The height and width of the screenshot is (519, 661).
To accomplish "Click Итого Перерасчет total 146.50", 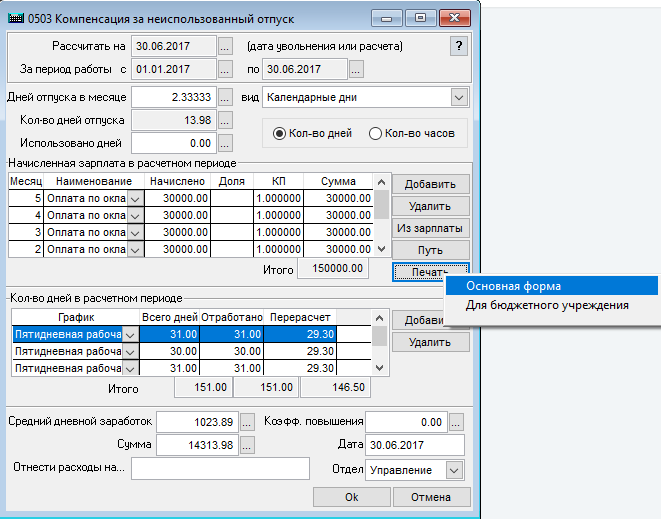I will click(336, 387).
